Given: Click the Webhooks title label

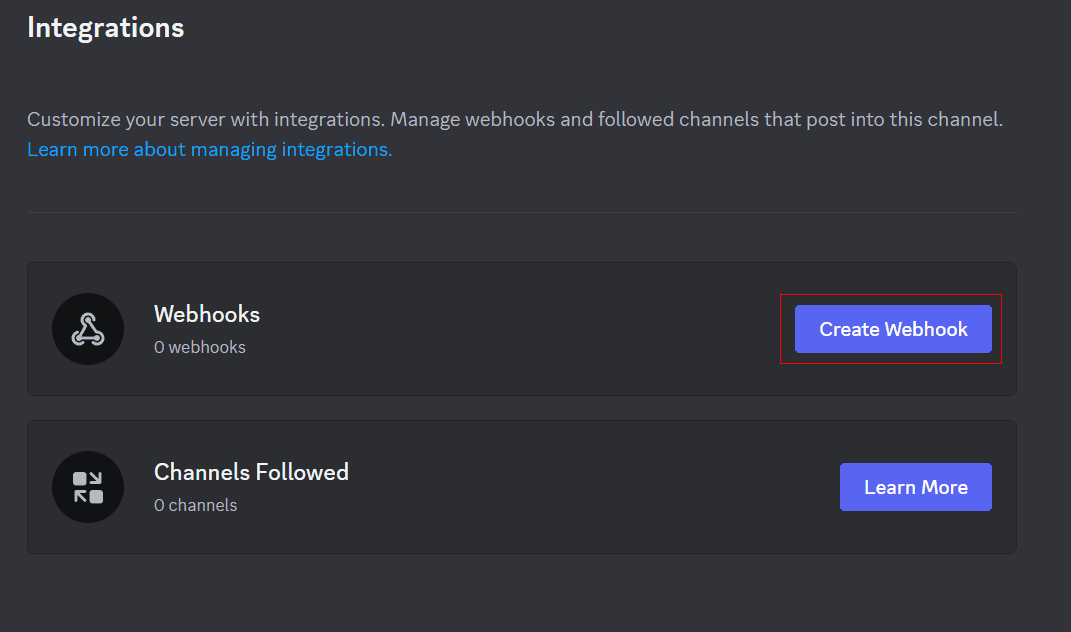Looking at the screenshot, I should (206, 313).
